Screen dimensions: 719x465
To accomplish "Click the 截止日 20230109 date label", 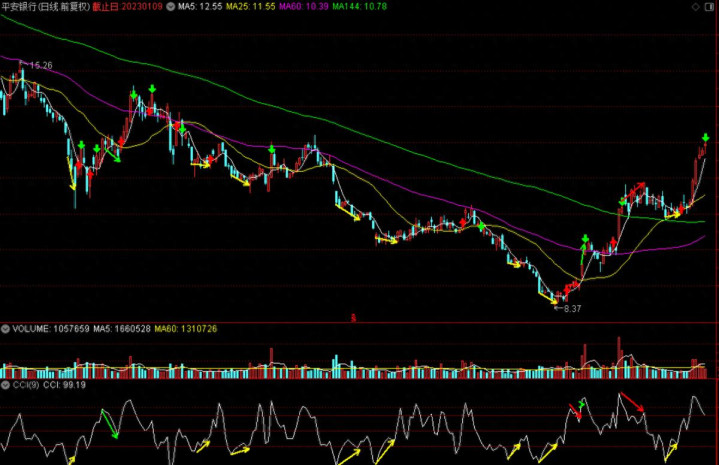I will [127, 7].
